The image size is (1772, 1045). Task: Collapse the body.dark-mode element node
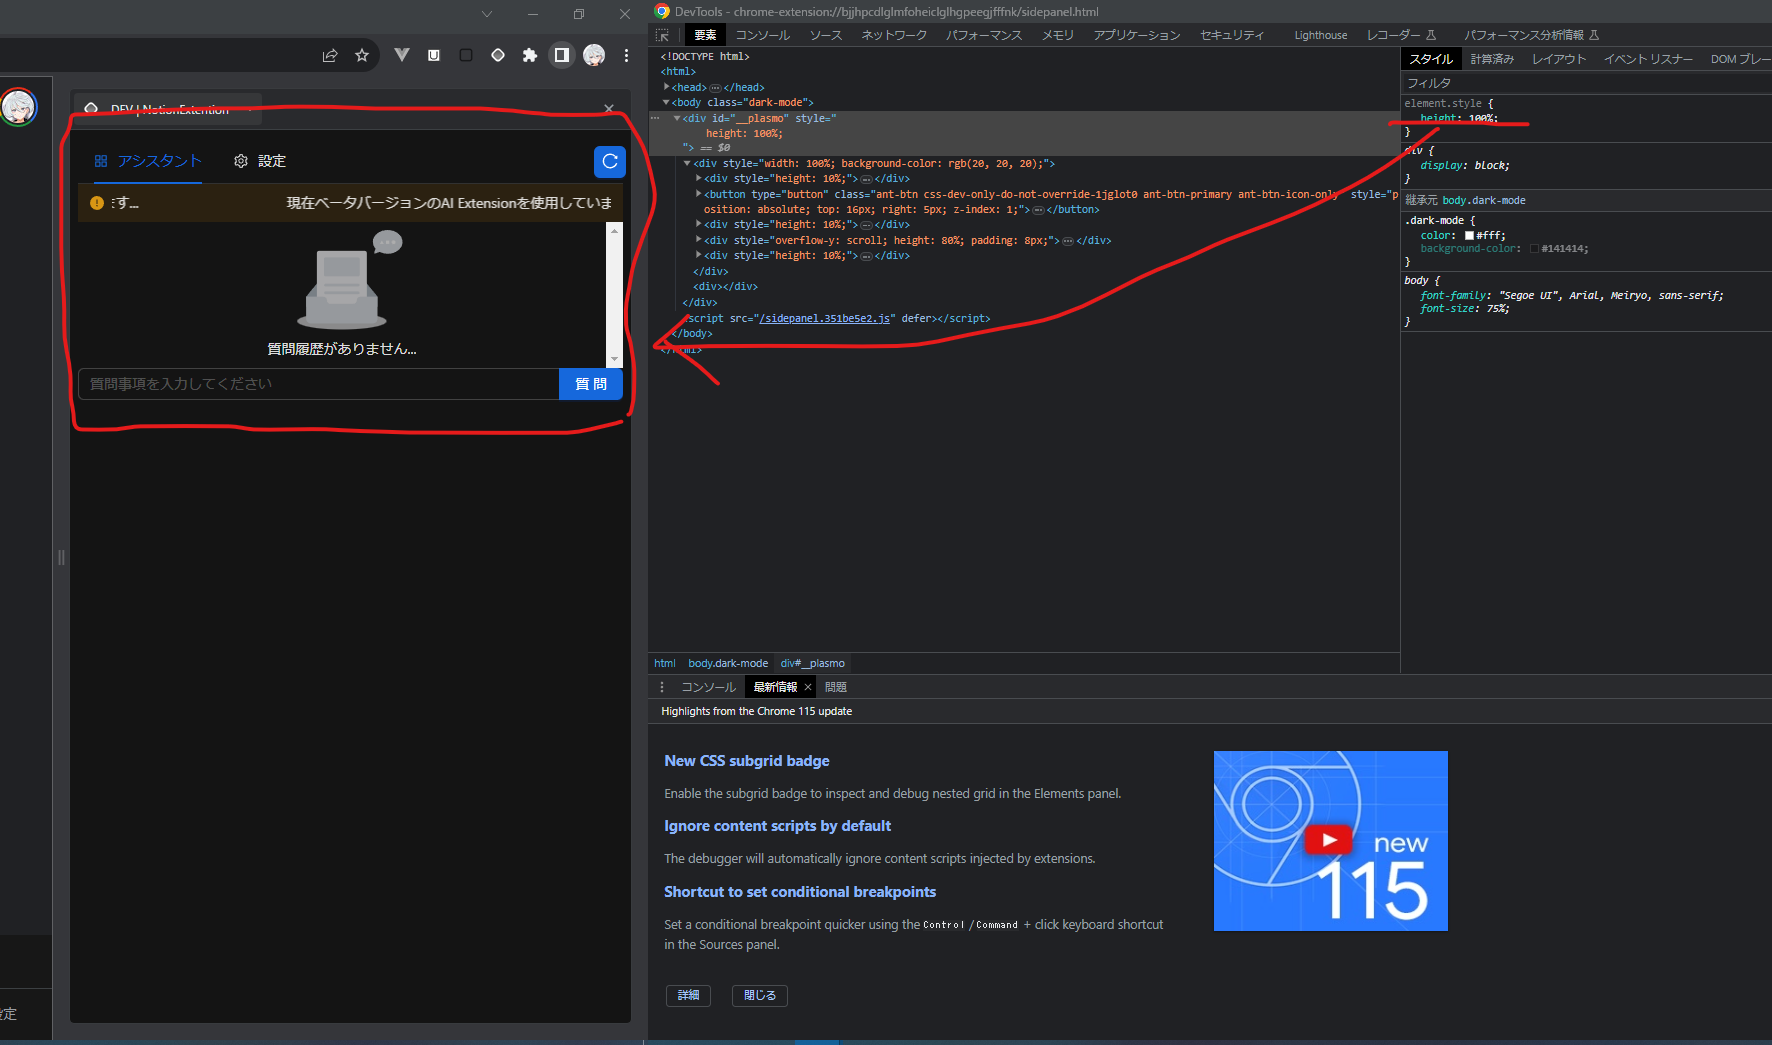point(667,102)
